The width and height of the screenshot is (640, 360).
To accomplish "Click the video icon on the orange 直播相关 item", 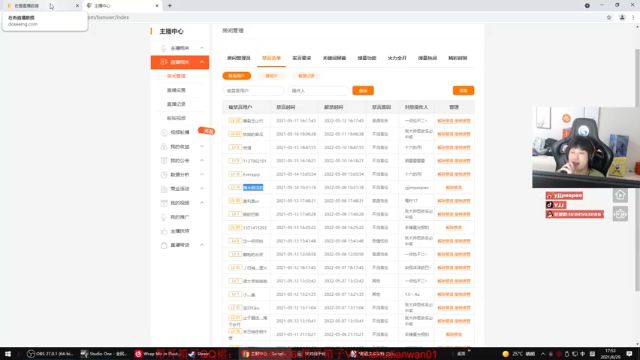I will (x=164, y=62).
